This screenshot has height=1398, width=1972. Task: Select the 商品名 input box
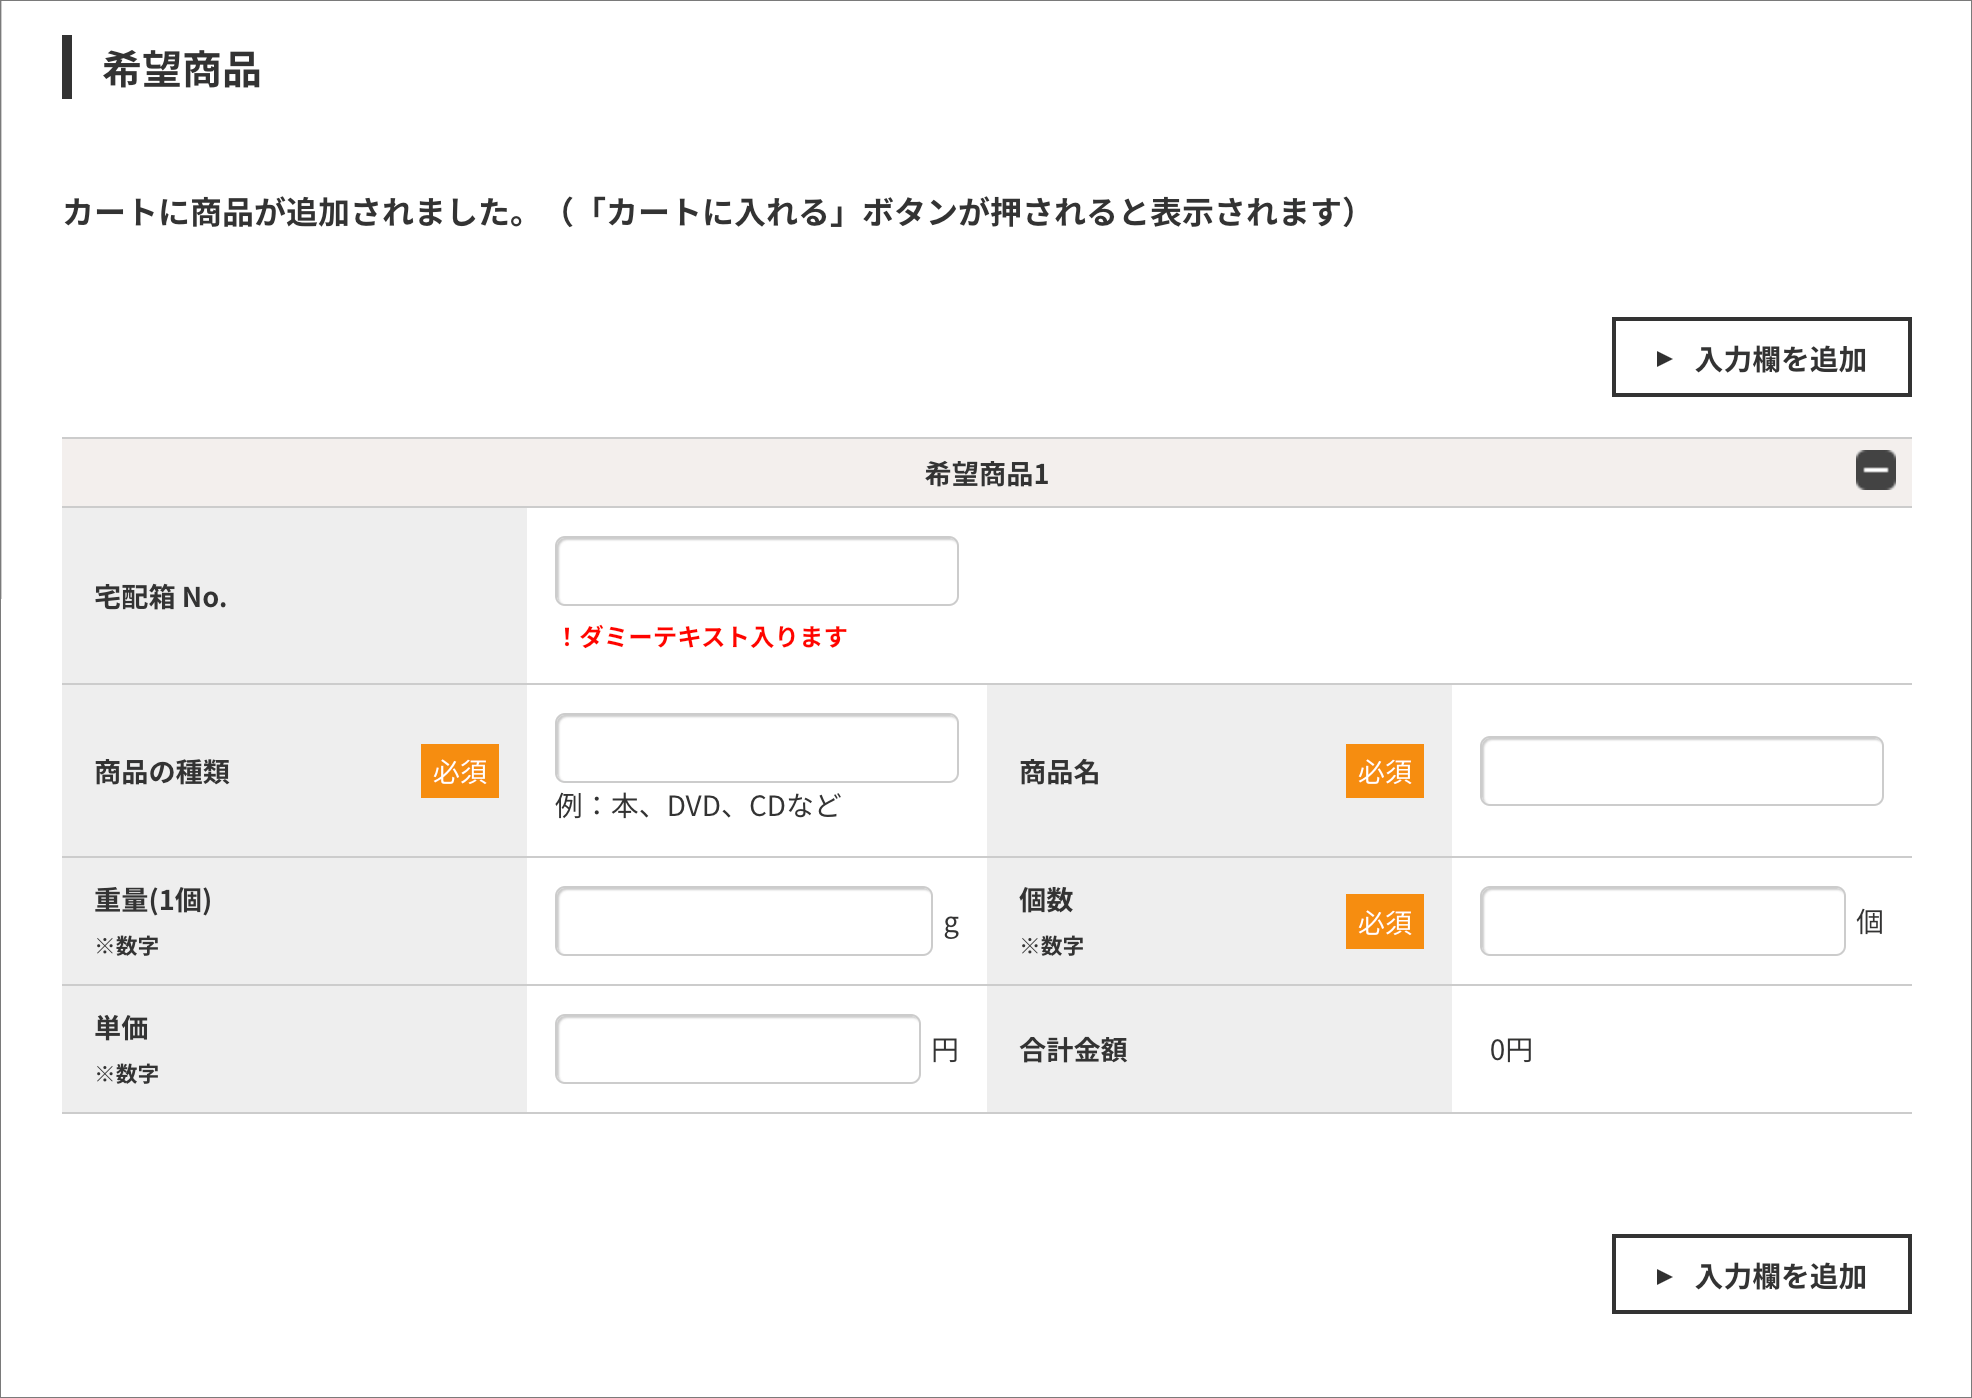point(1681,771)
